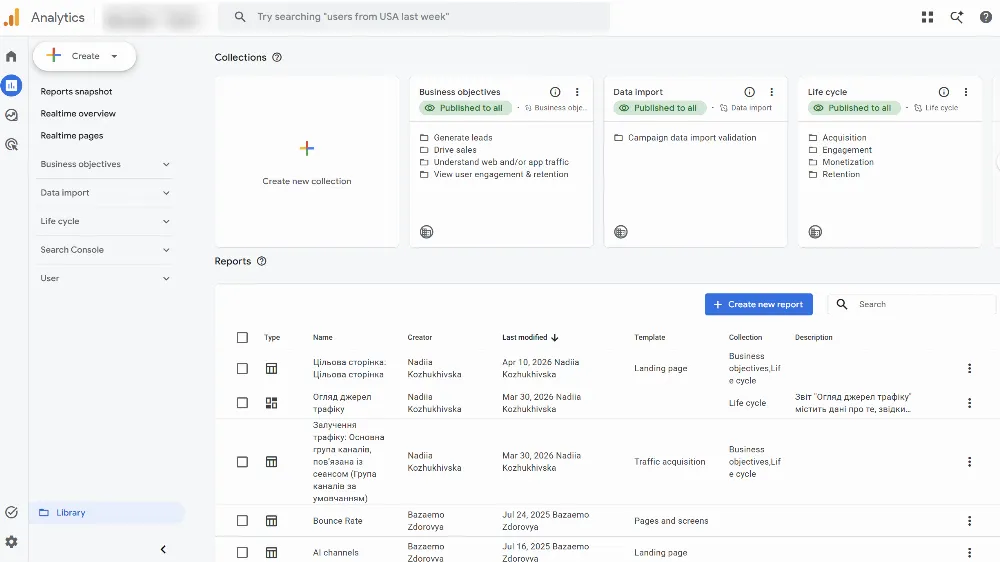This screenshot has height=562, width=1000.
Task: Click globe icon in Data import card
Action: point(621,232)
